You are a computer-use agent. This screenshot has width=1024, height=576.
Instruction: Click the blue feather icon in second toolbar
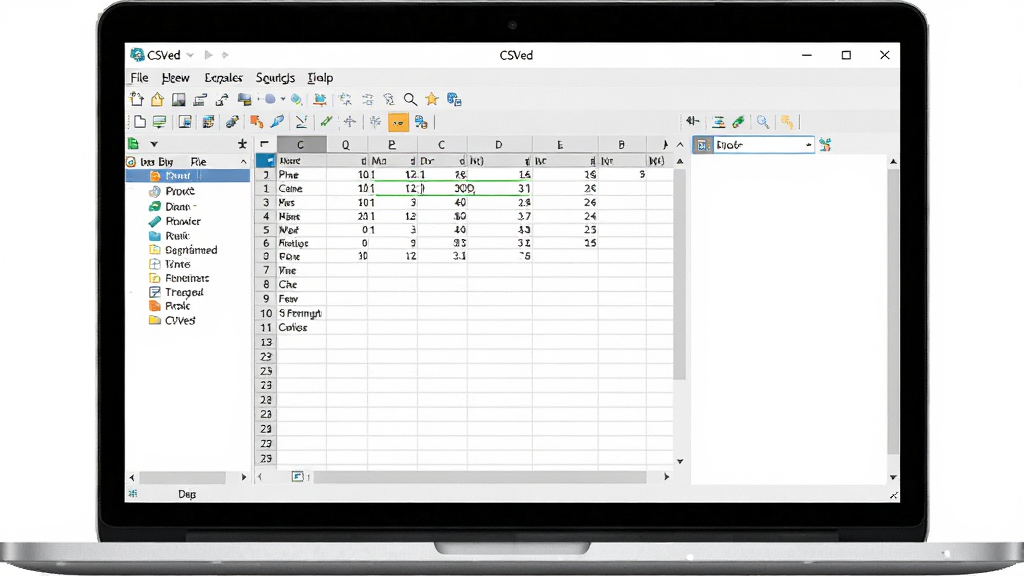(x=278, y=121)
